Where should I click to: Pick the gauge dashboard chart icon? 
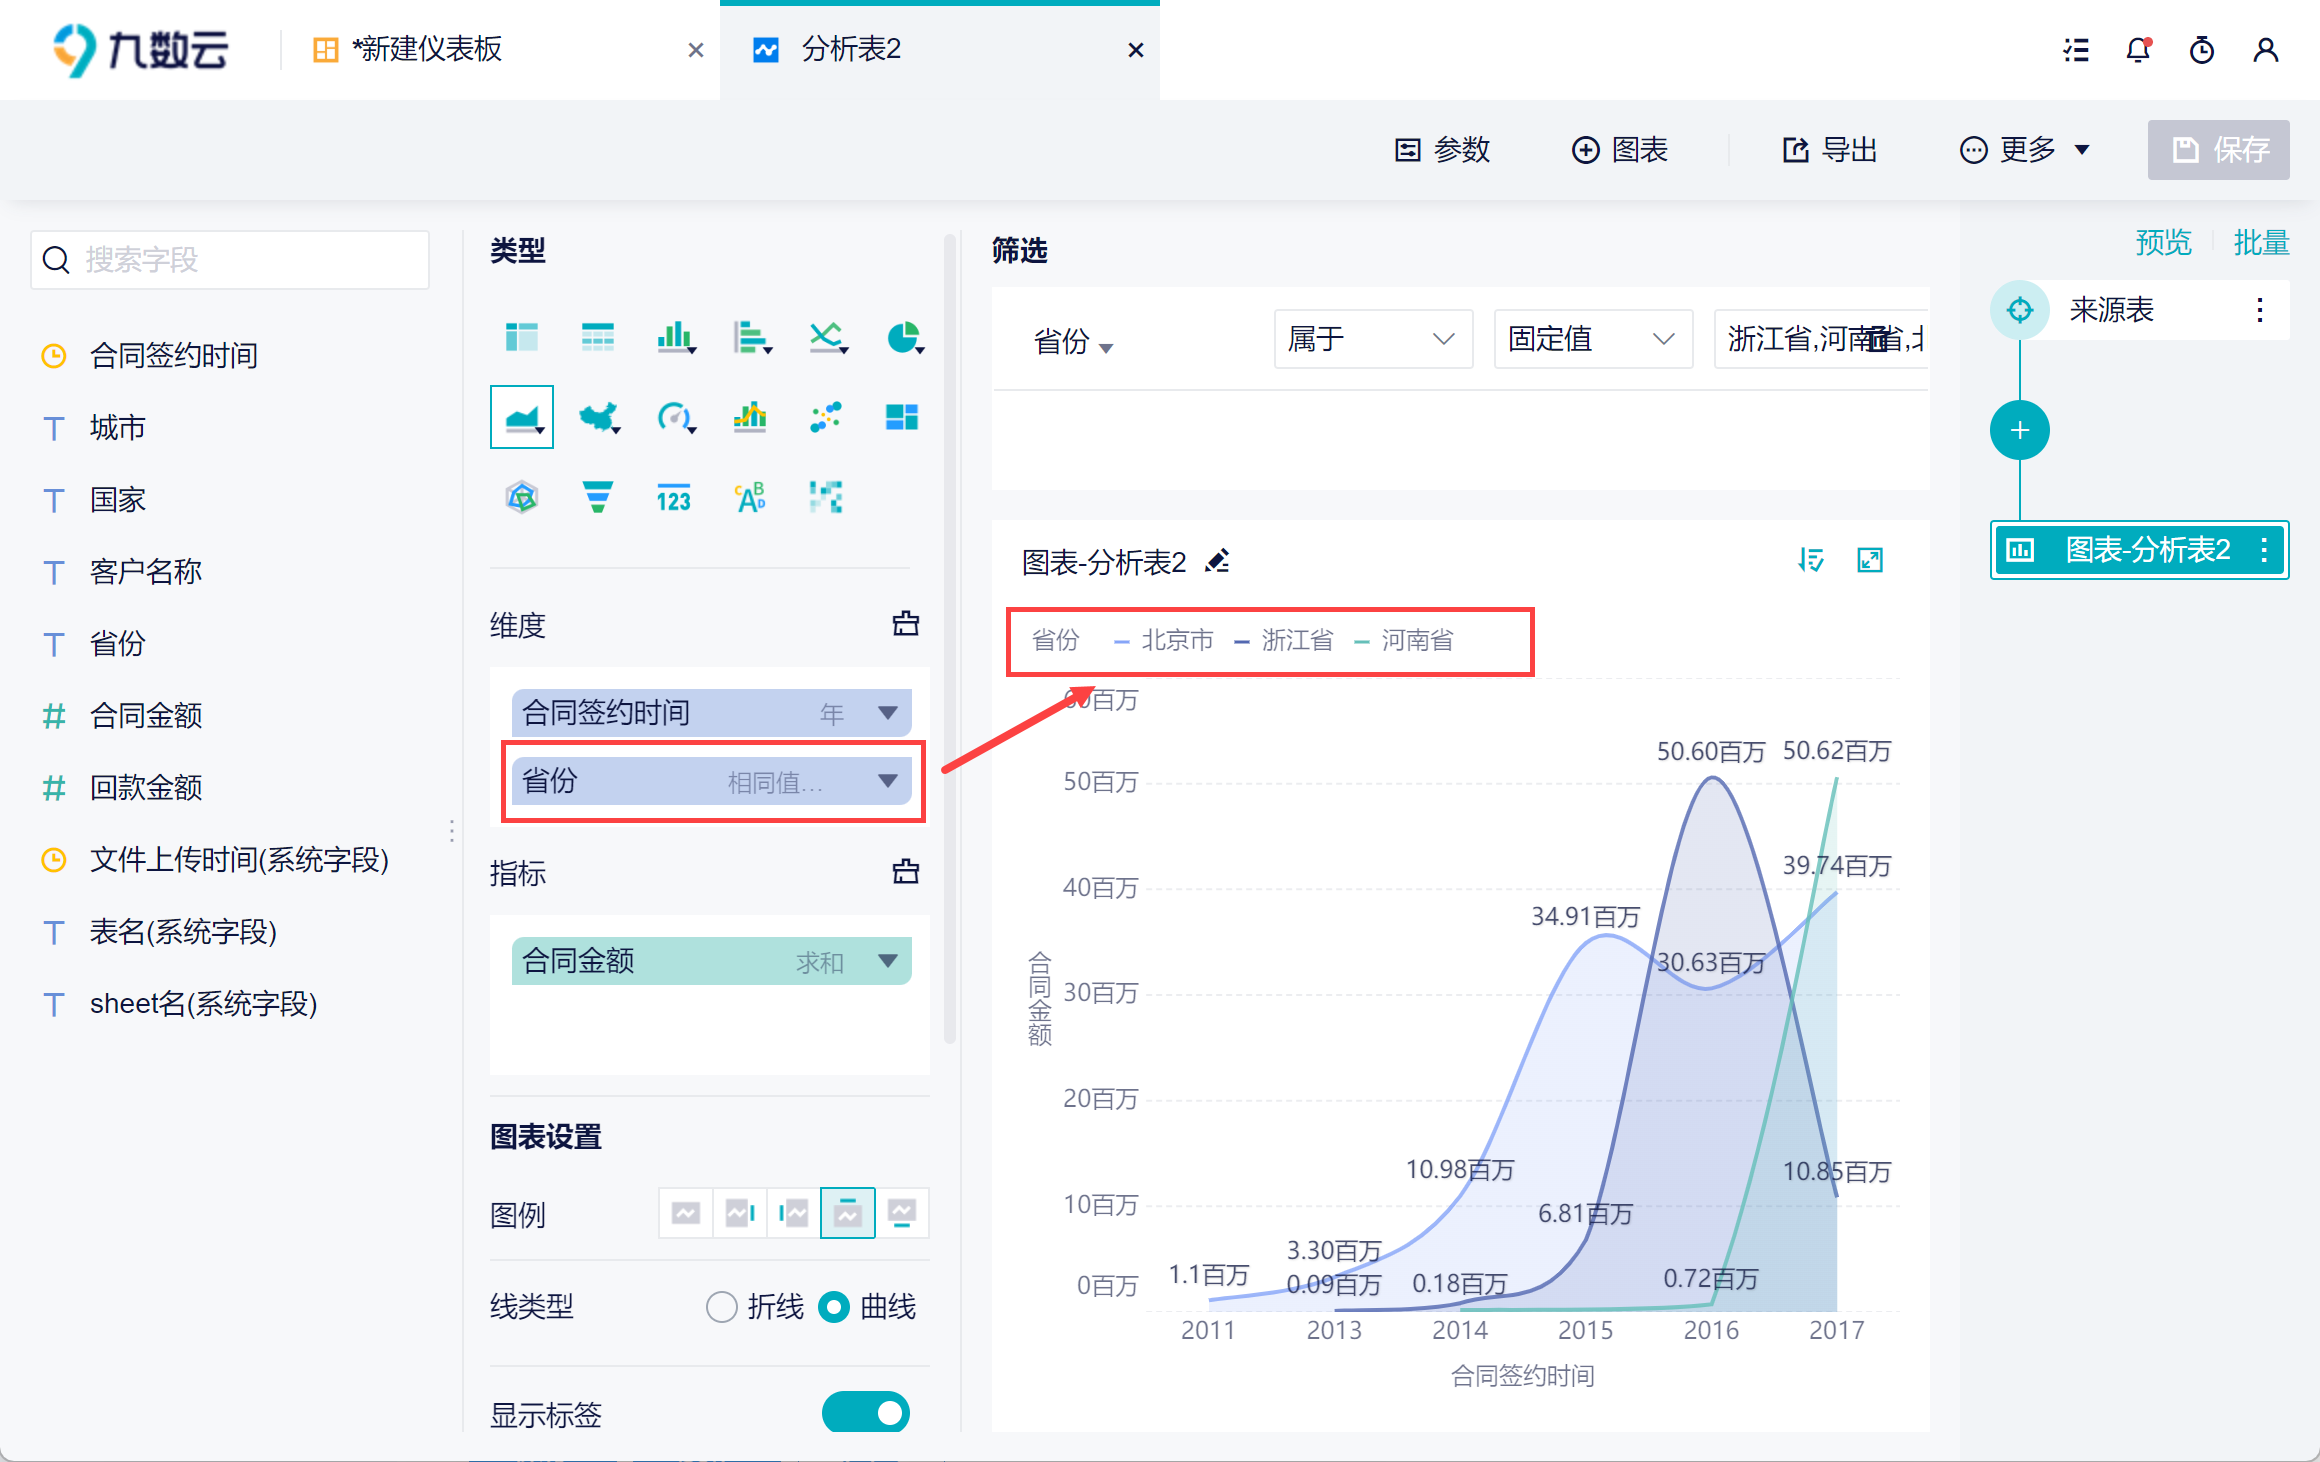click(674, 417)
